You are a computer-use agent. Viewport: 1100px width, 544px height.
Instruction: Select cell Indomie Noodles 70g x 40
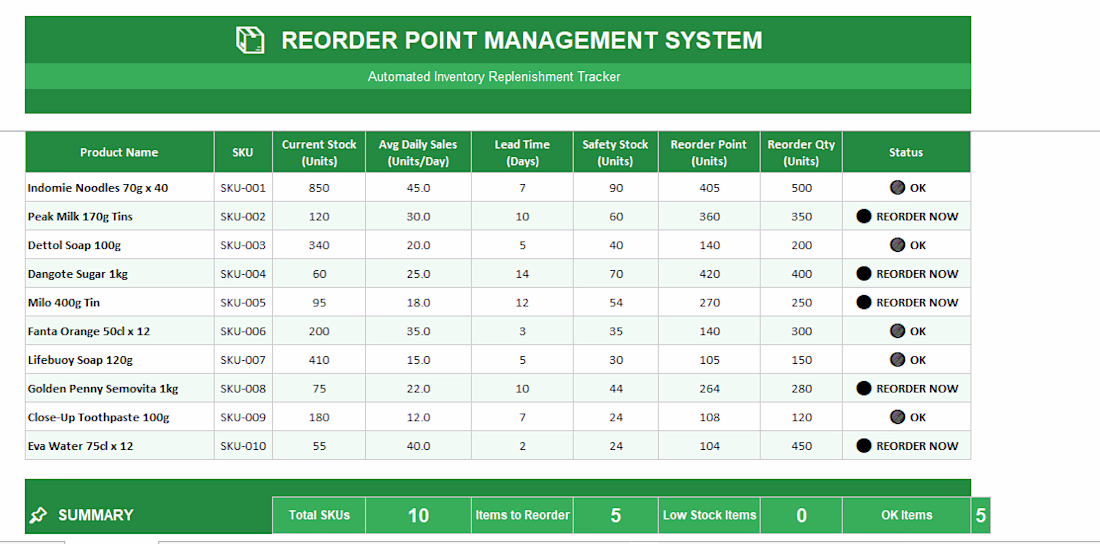click(x=119, y=187)
